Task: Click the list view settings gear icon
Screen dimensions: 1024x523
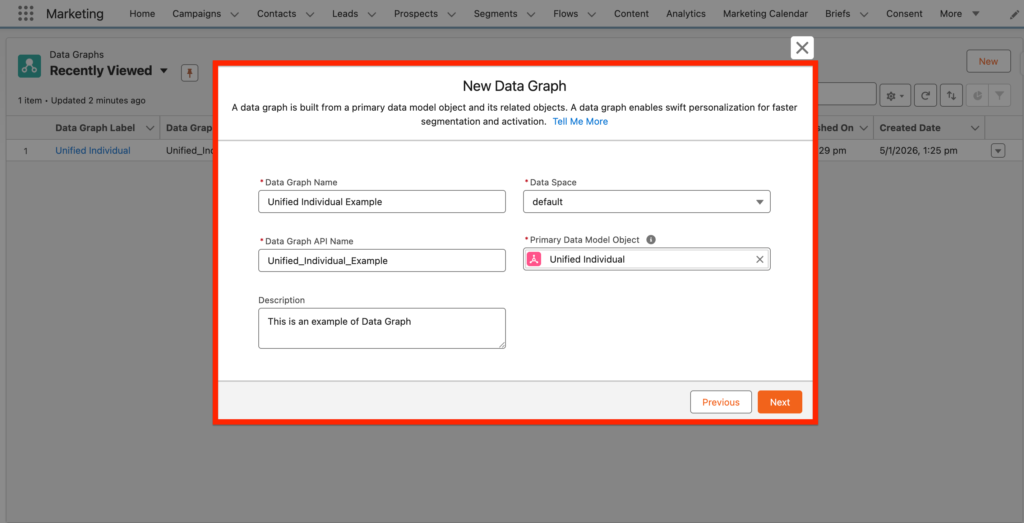Action: pyautogui.click(x=894, y=95)
